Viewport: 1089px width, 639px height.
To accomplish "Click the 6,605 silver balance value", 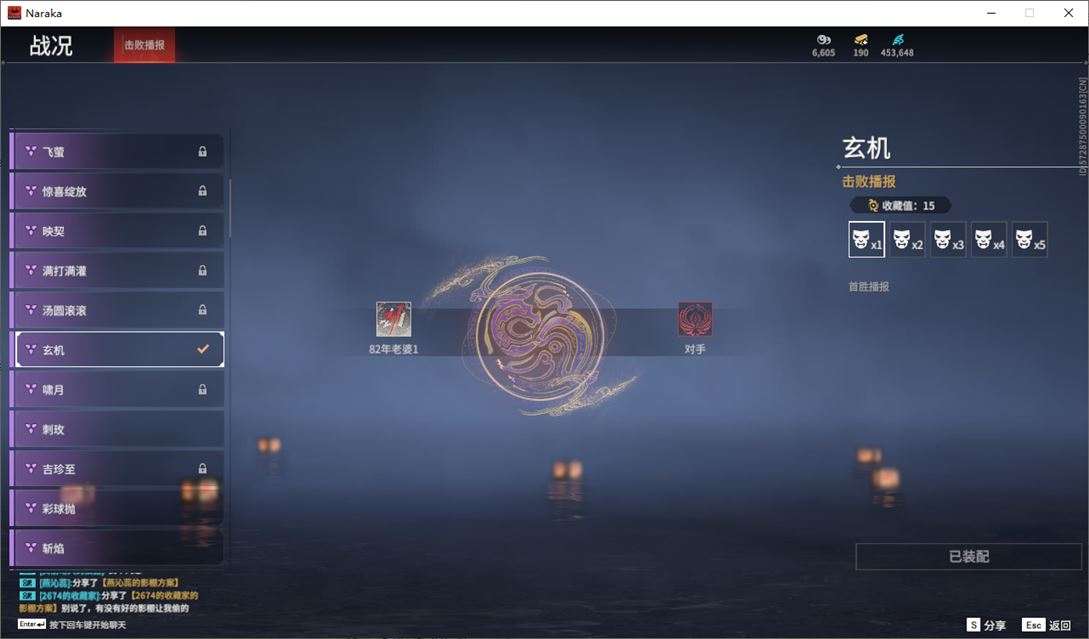I will click(824, 53).
